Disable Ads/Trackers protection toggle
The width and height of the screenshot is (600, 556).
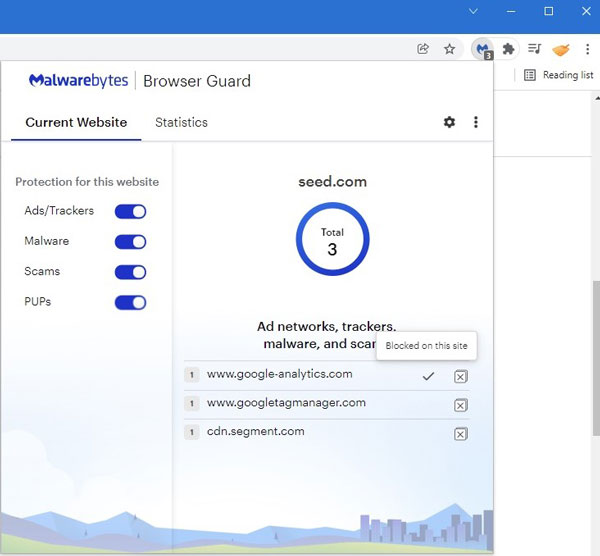[x=131, y=211]
